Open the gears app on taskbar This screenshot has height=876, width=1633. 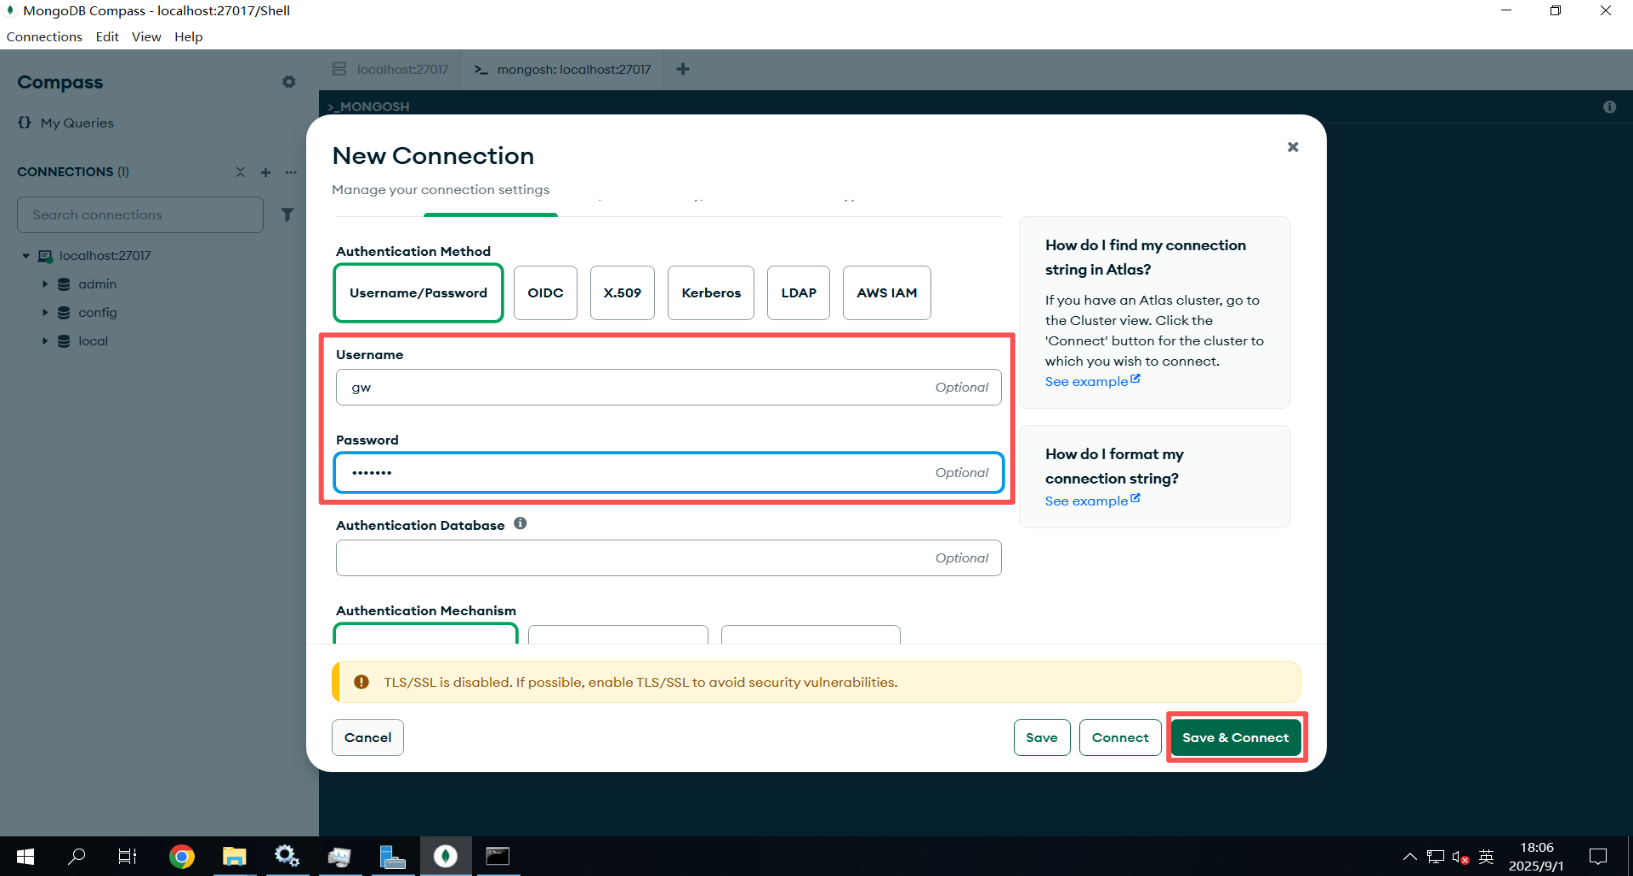(x=287, y=856)
